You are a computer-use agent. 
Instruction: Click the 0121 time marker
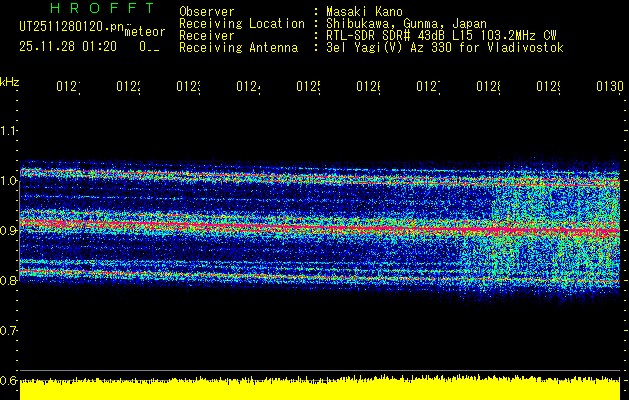68,86
